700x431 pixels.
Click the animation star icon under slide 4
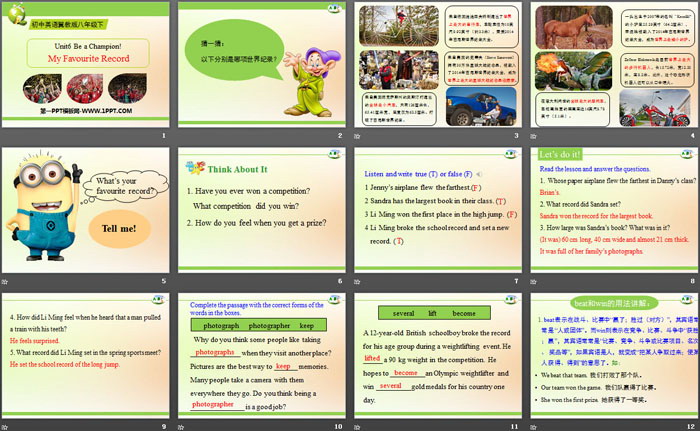(533, 136)
